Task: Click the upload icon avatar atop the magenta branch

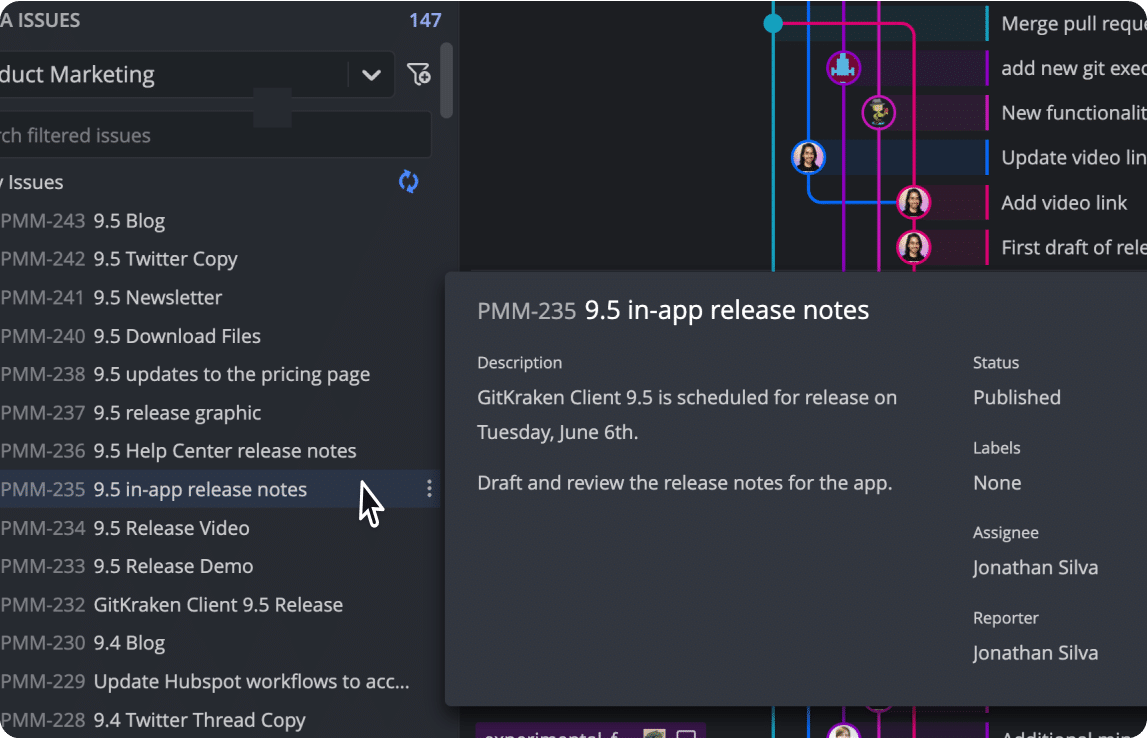Action: [843, 67]
